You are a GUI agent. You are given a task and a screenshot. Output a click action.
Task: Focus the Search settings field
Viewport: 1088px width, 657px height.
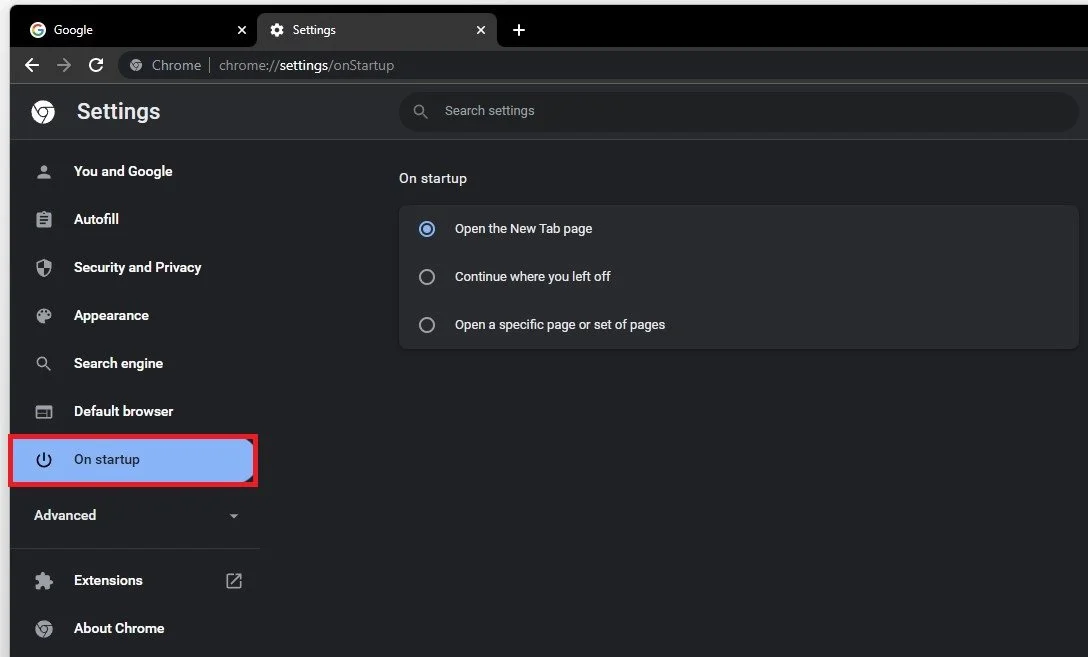click(x=738, y=111)
